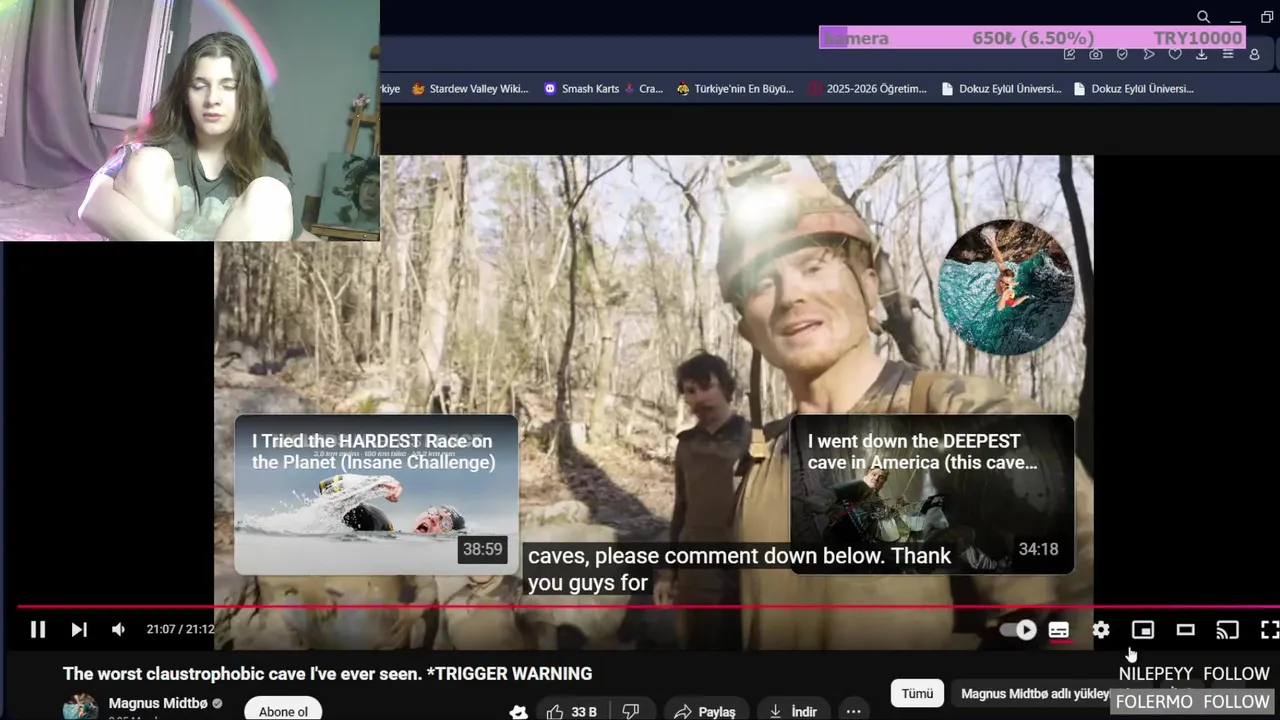Viewport: 1280px width, 720px height.
Task: Dislike the video thumbs-down icon
Action: pyautogui.click(x=631, y=711)
